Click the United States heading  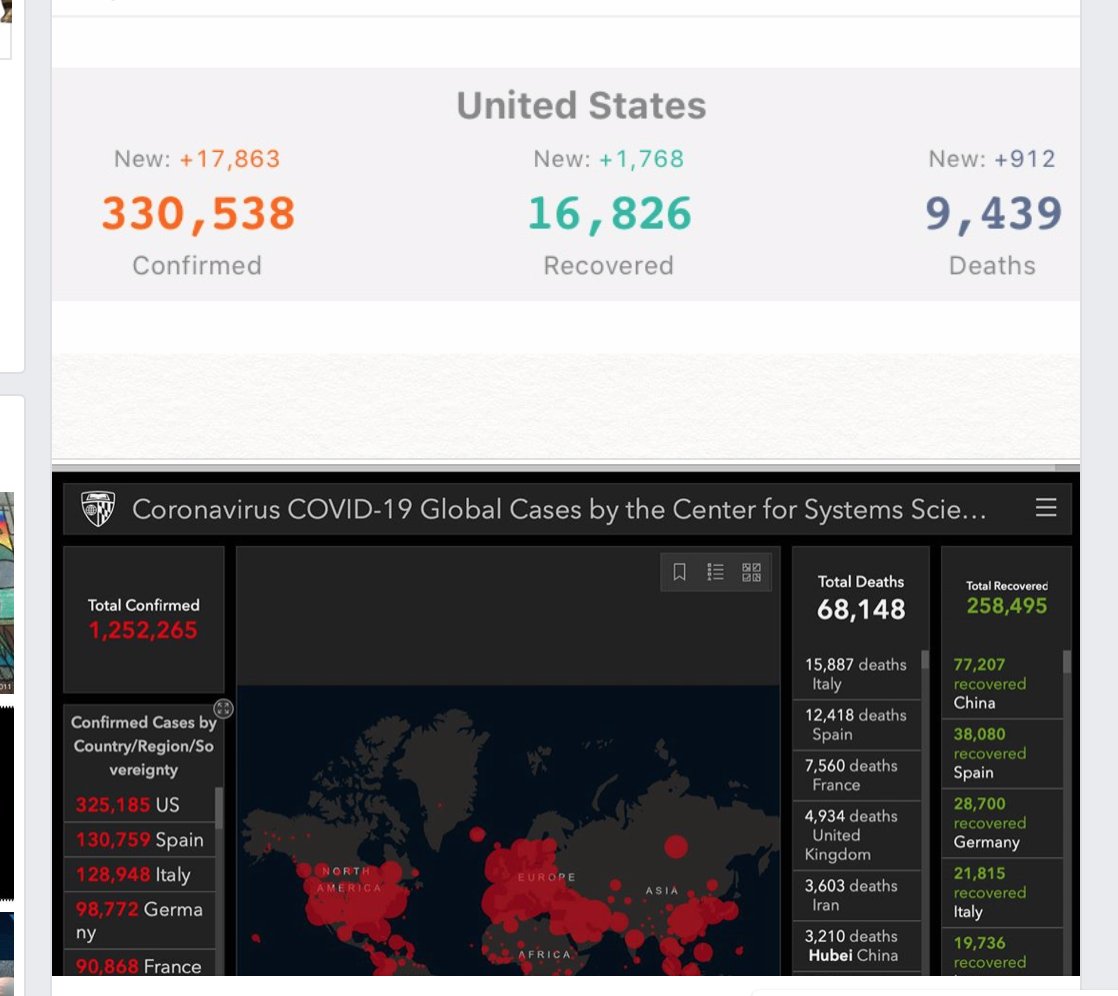(581, 106)
